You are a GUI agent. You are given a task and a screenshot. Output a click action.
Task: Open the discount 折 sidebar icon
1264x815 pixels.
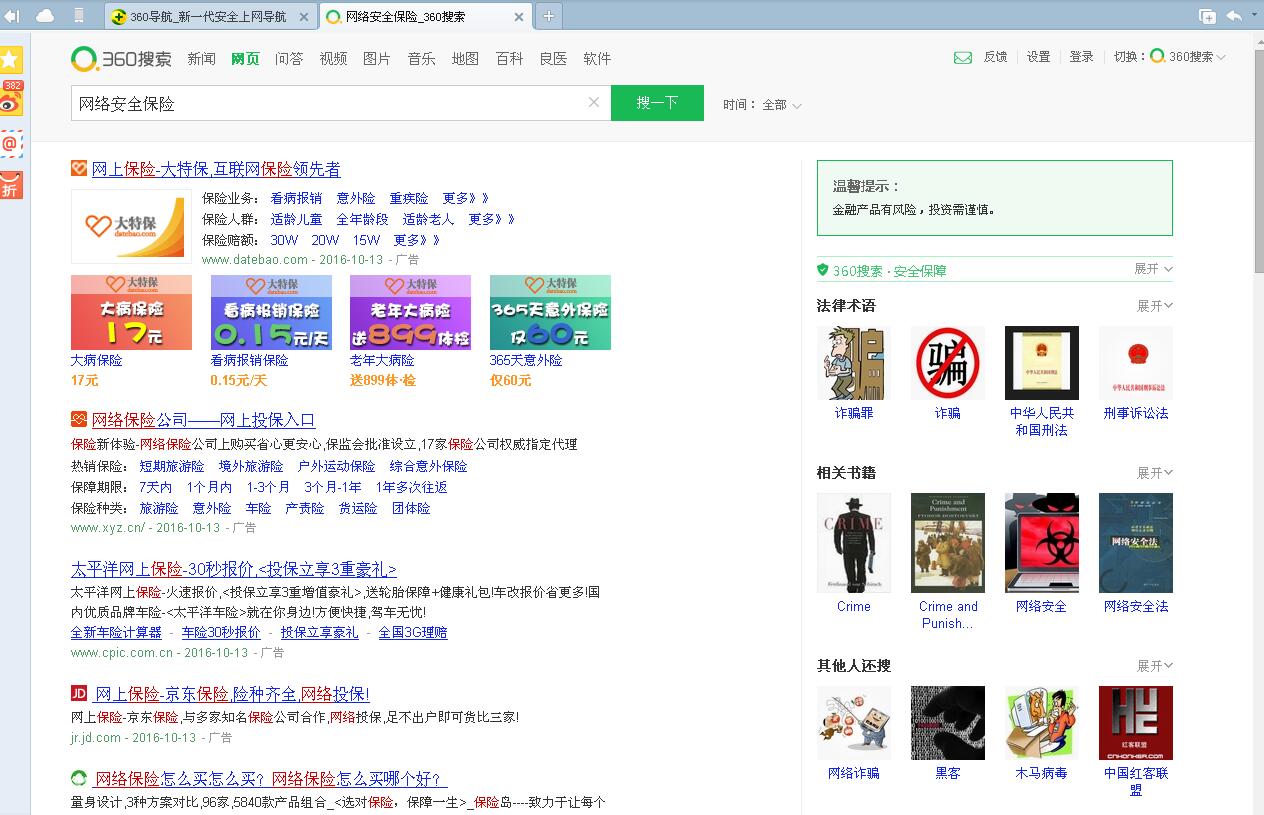pyautogui.click(x=11, y=185)
